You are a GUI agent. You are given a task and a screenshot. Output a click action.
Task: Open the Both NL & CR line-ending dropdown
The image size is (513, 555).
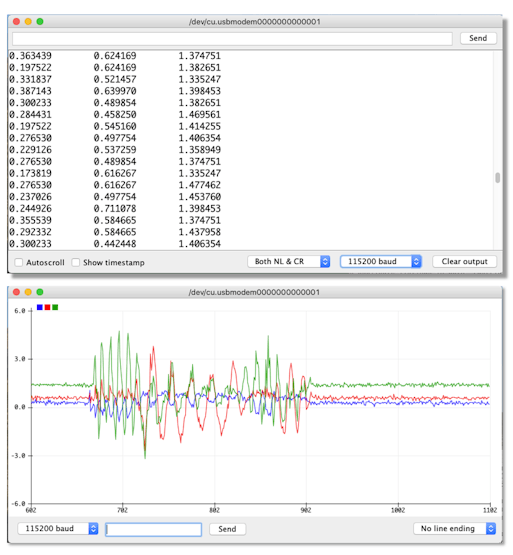coord(289,262)
